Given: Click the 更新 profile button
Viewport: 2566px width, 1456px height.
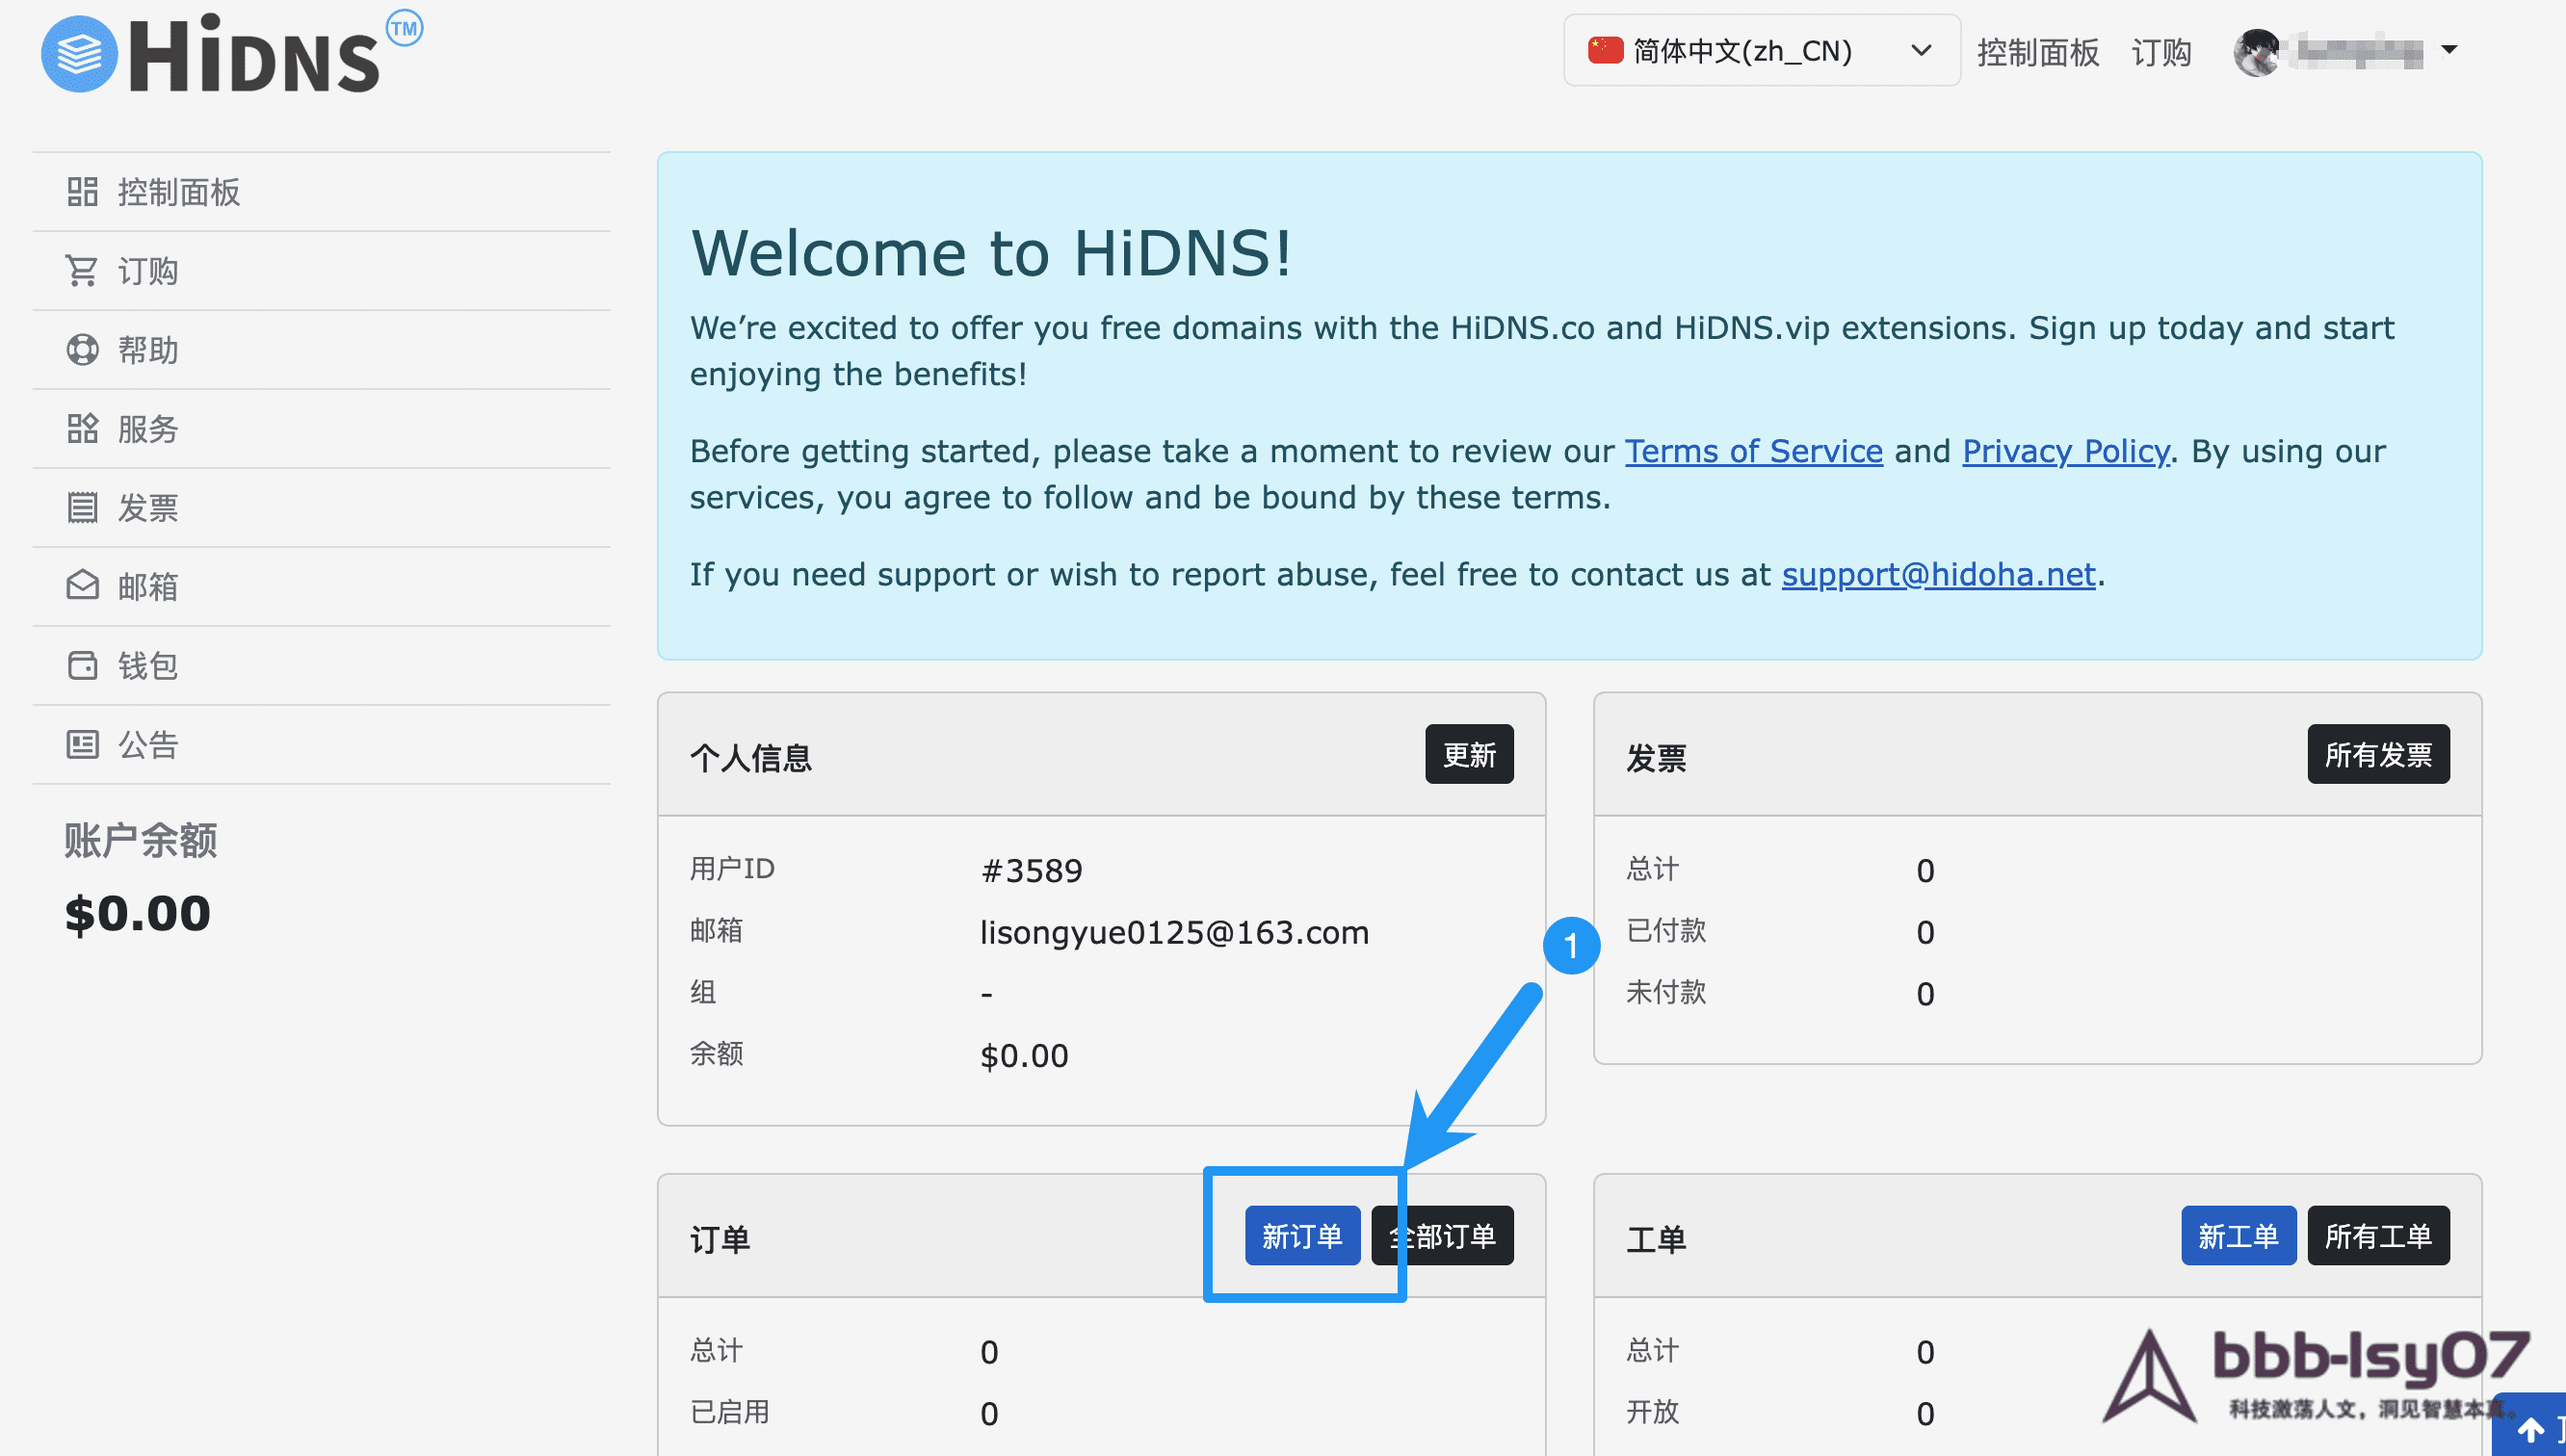Looking at the screenshot, I should [1468, 754].
